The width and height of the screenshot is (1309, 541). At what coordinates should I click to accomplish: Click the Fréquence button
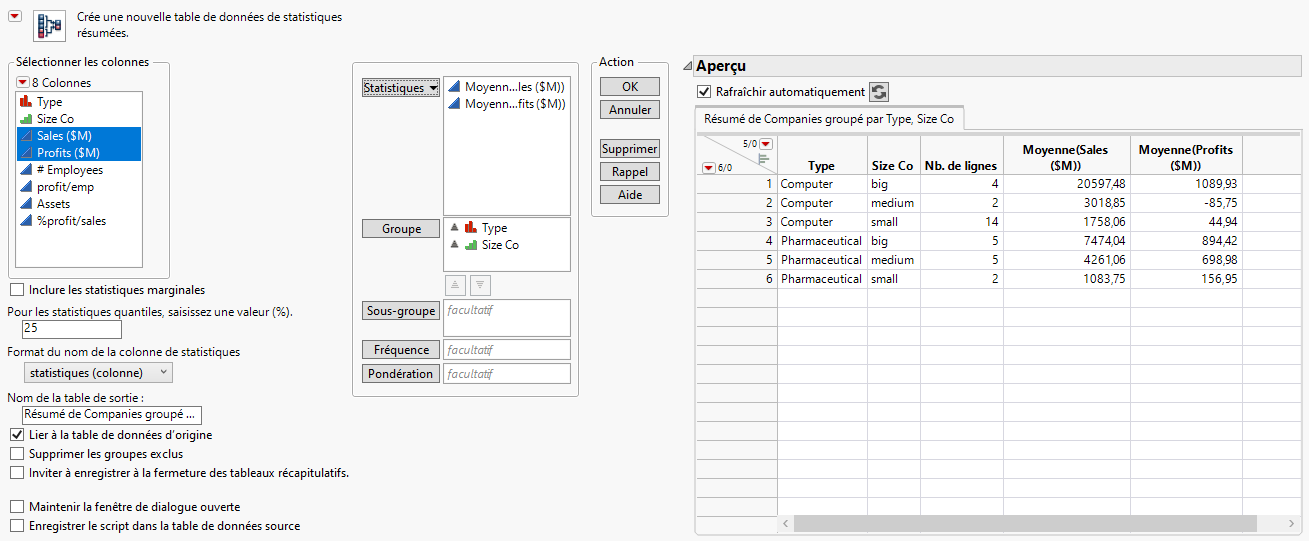[401, 350]
